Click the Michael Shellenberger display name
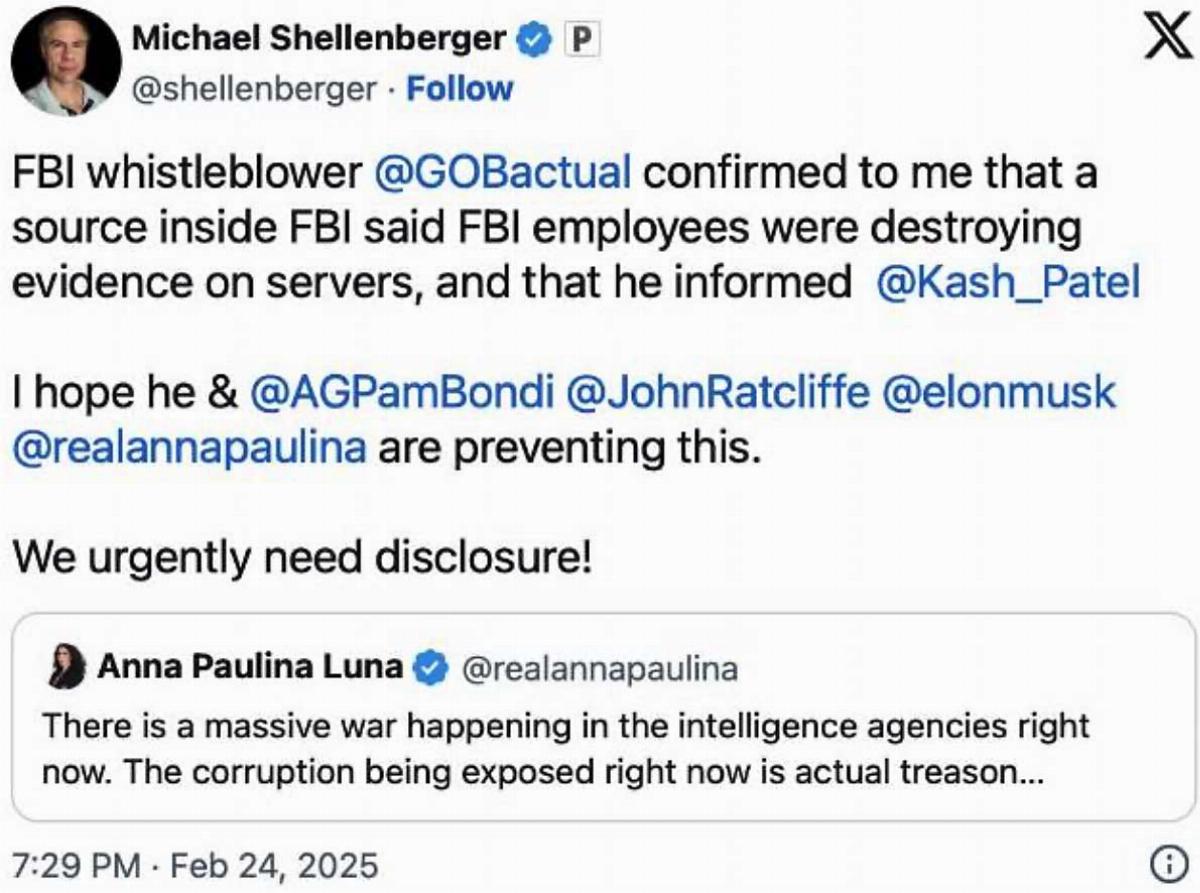1200x893 pixels. [320, 40]
